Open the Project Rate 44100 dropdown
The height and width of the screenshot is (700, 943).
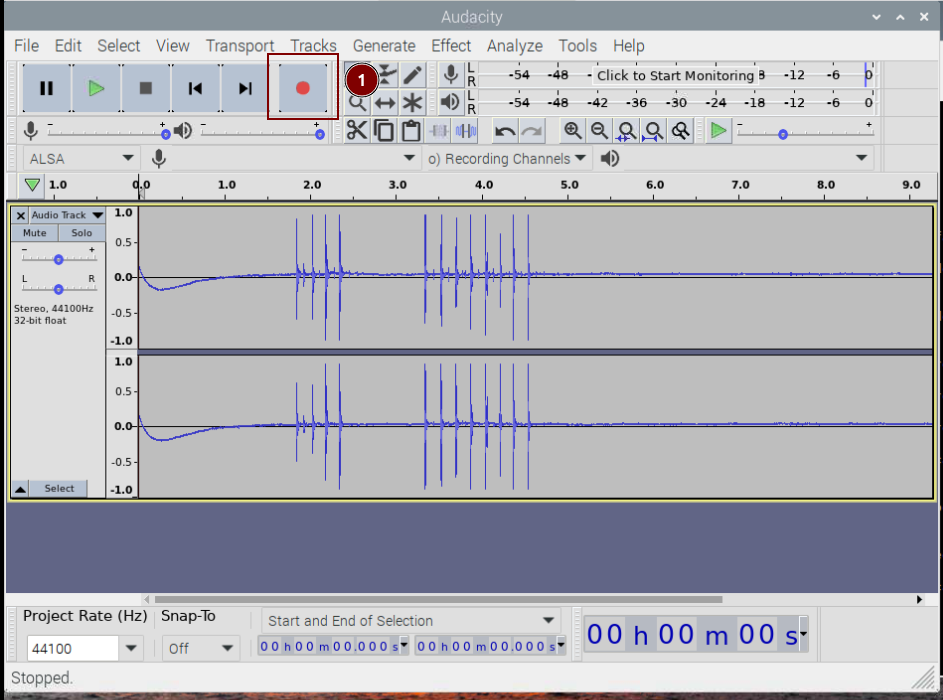(131, 648)
